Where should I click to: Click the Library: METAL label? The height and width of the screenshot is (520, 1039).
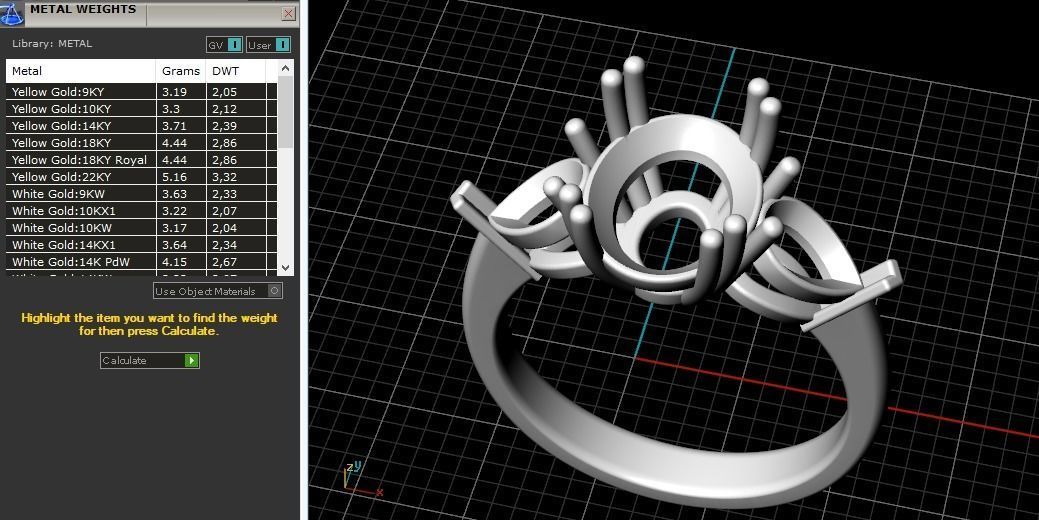52,44
